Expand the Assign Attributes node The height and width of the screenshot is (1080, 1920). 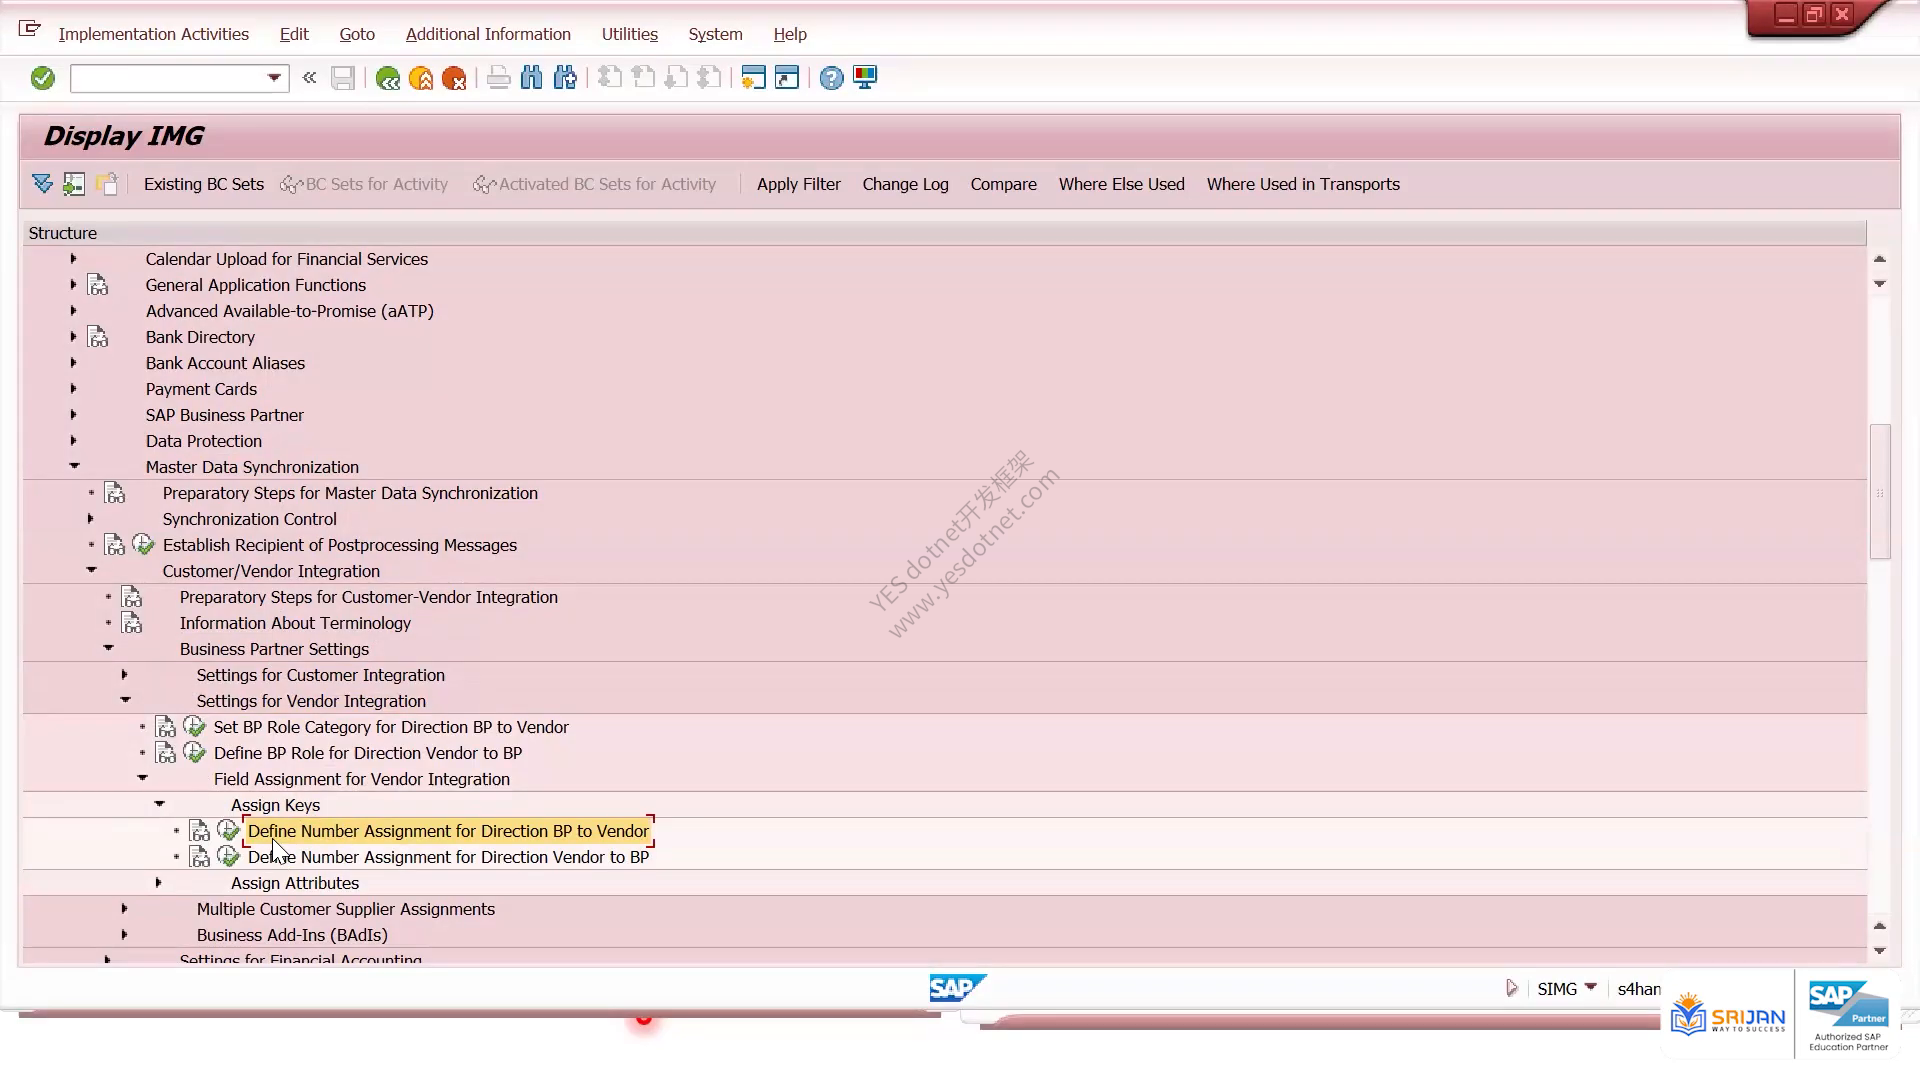coord(159,882)
